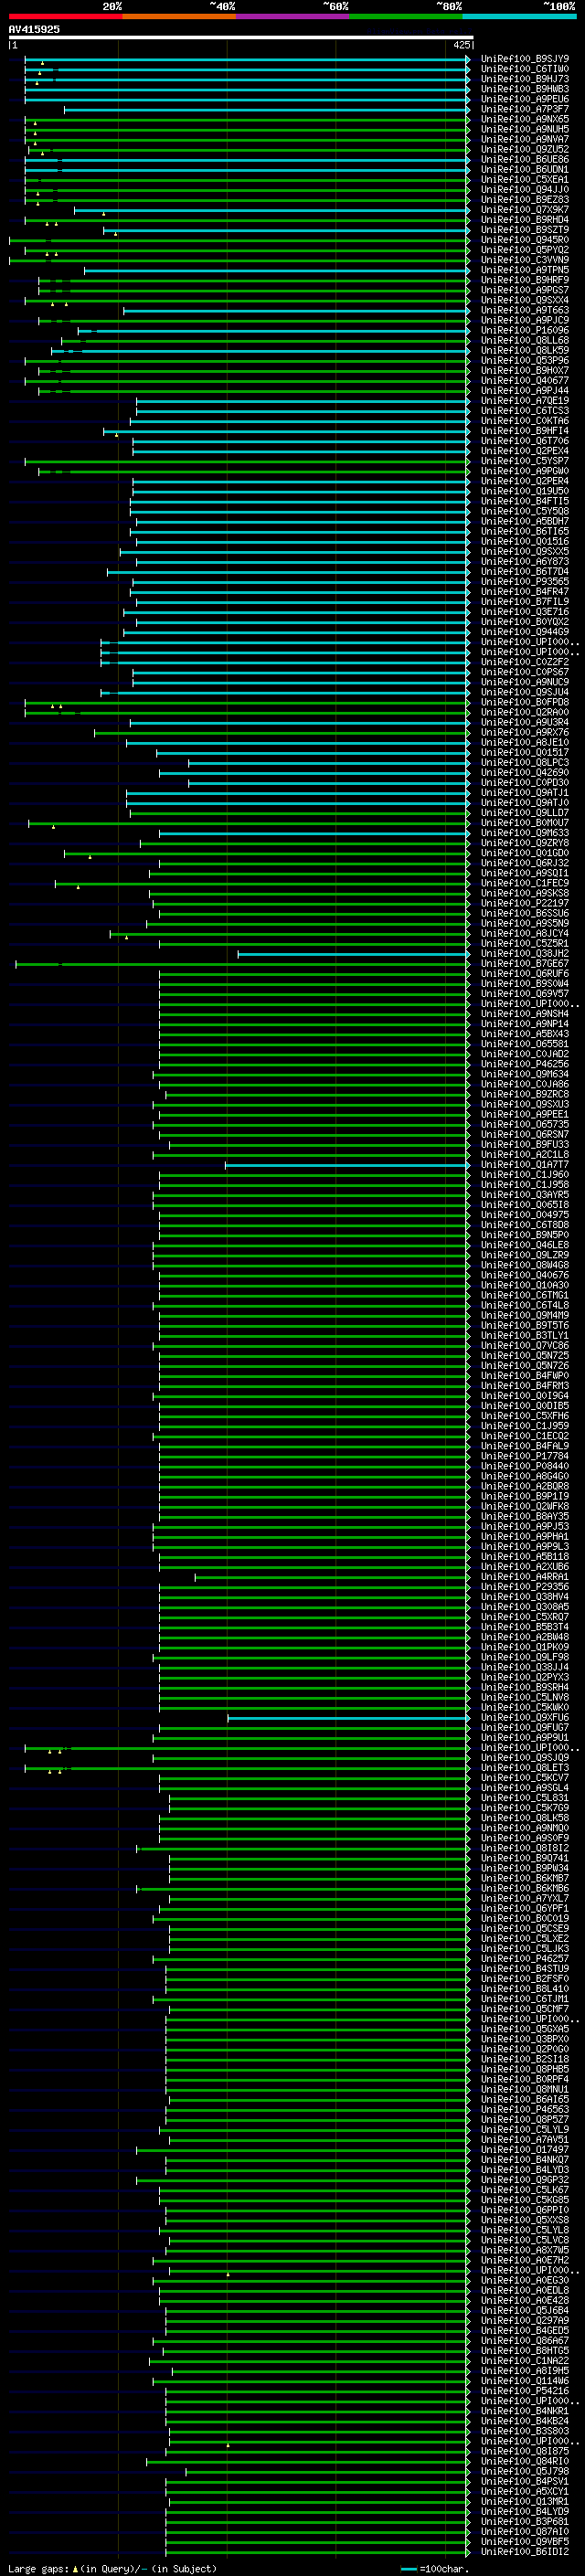Click the purple ~60% identity legend segment
This screenshot has width=585, height=2576.
coord(293,16)
